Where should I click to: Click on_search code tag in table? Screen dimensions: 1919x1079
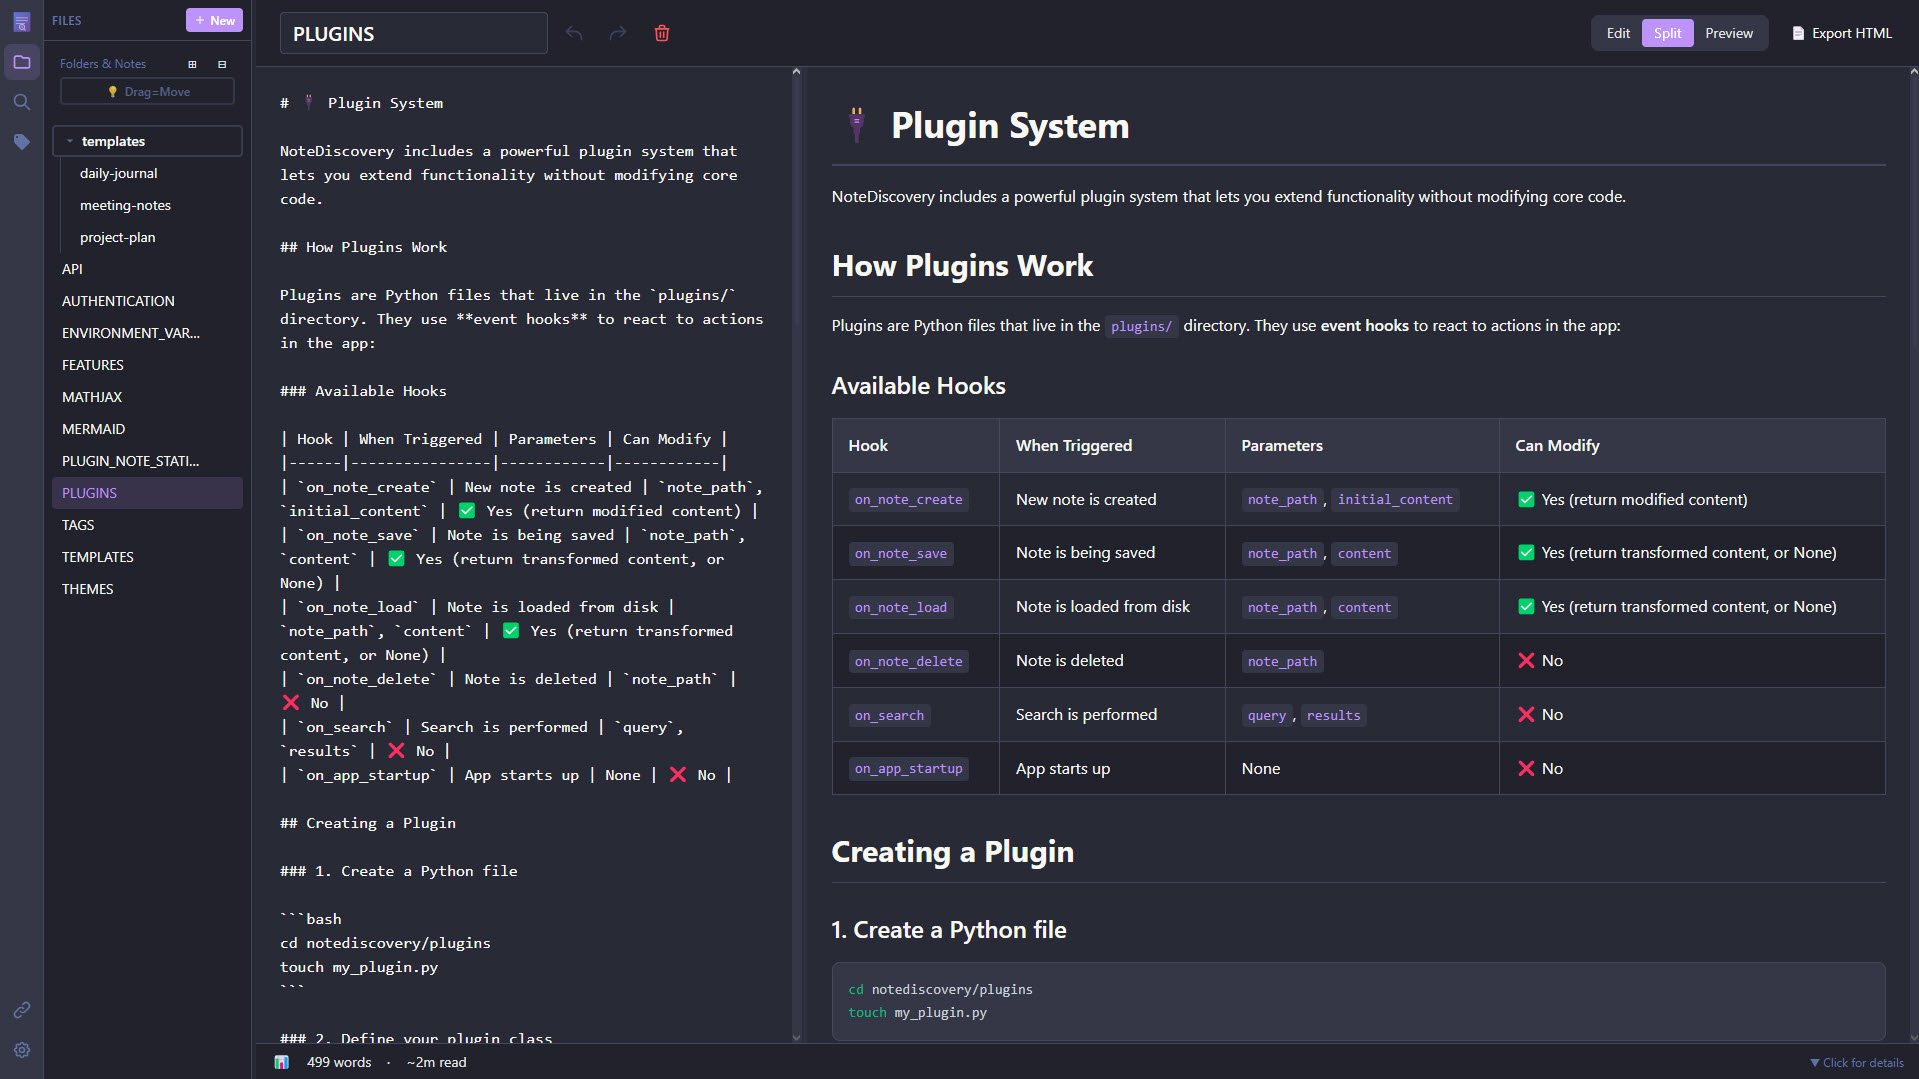point(890,716)
